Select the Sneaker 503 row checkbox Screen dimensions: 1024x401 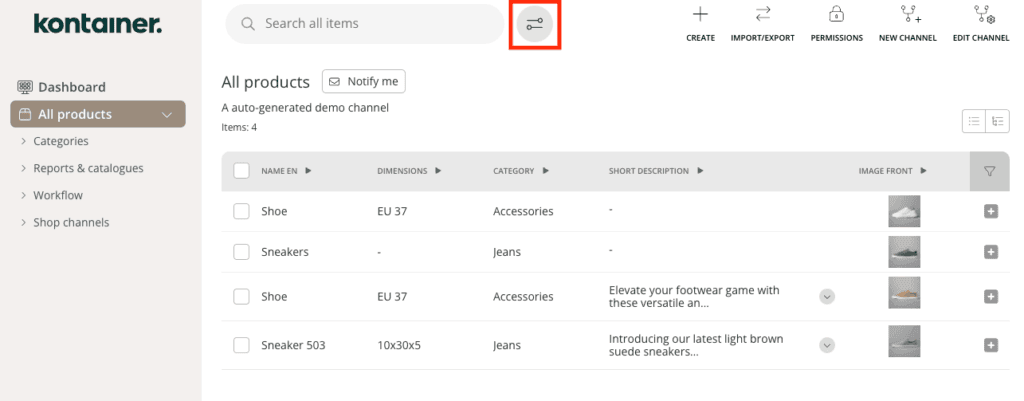tap(241, 345)
